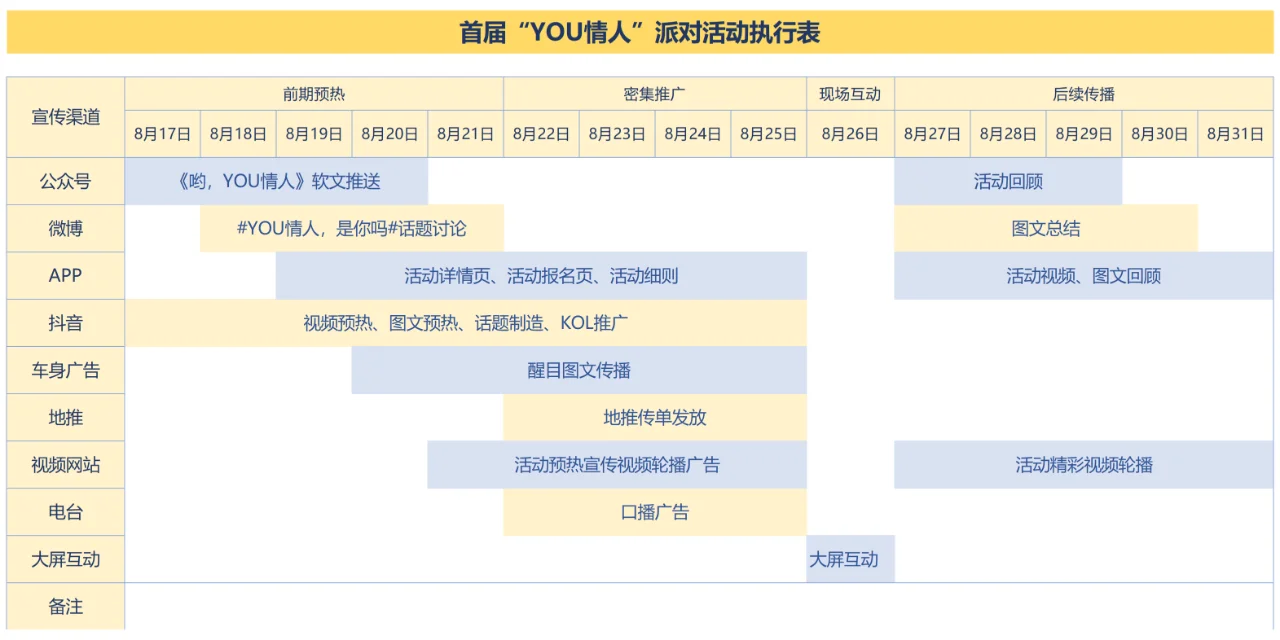
Task: Select the 微博 channel row label
Action: click(66, 228)
